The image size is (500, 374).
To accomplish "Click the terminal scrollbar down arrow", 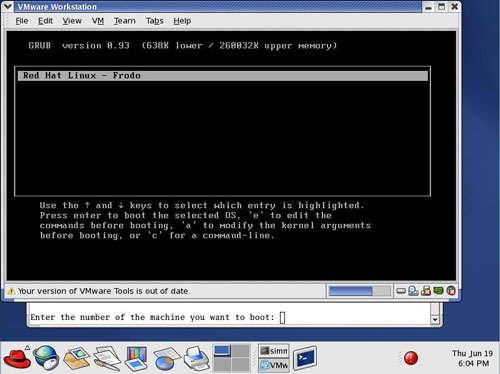I will [435, 320].
